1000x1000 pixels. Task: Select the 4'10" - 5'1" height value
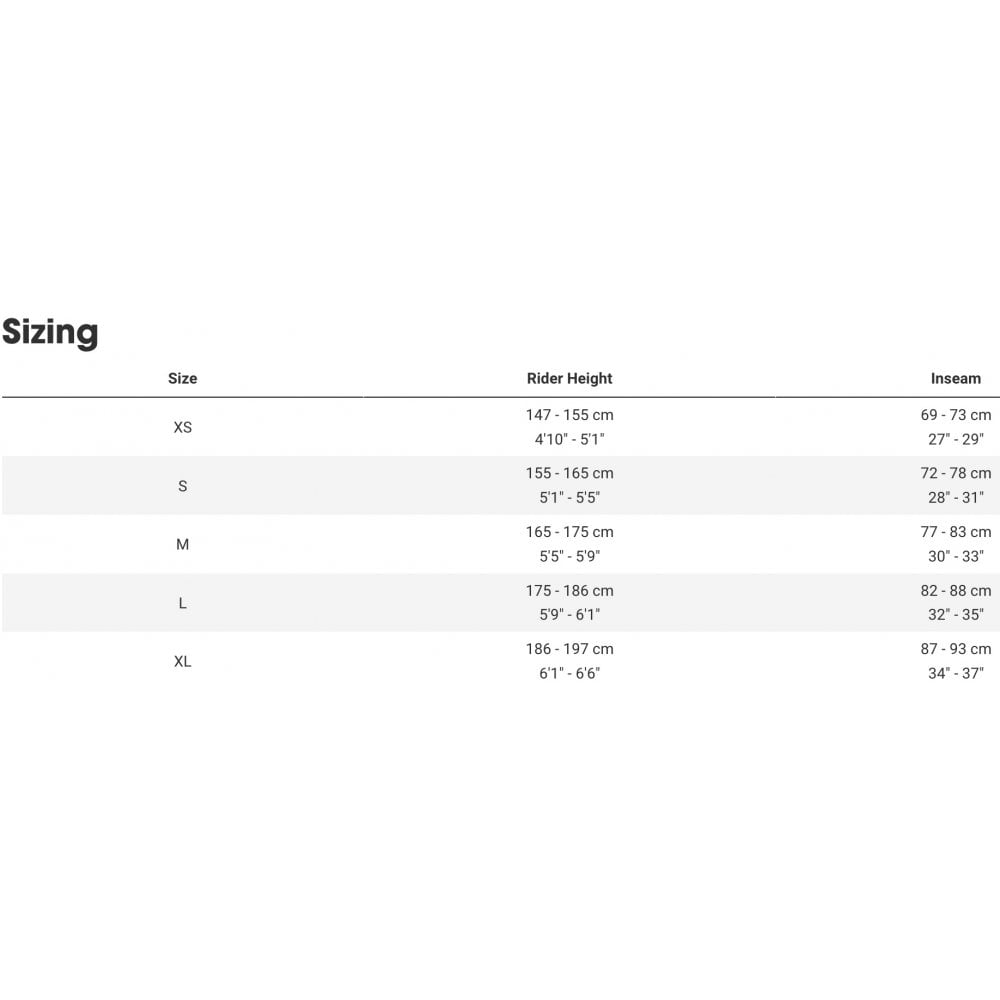click(x=570, y=439)
